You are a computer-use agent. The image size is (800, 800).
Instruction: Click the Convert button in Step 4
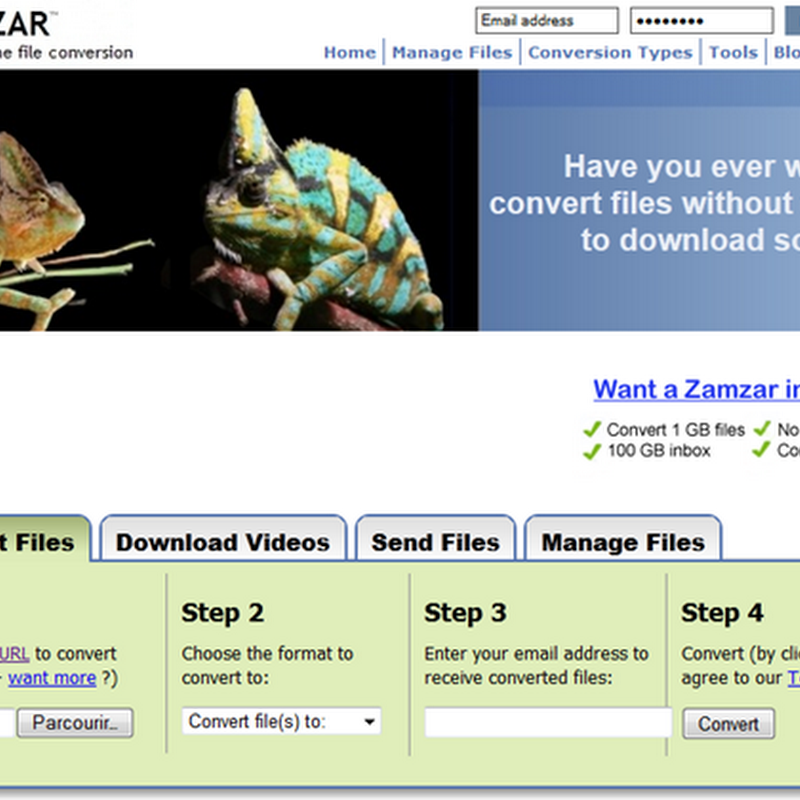[729, 723]
